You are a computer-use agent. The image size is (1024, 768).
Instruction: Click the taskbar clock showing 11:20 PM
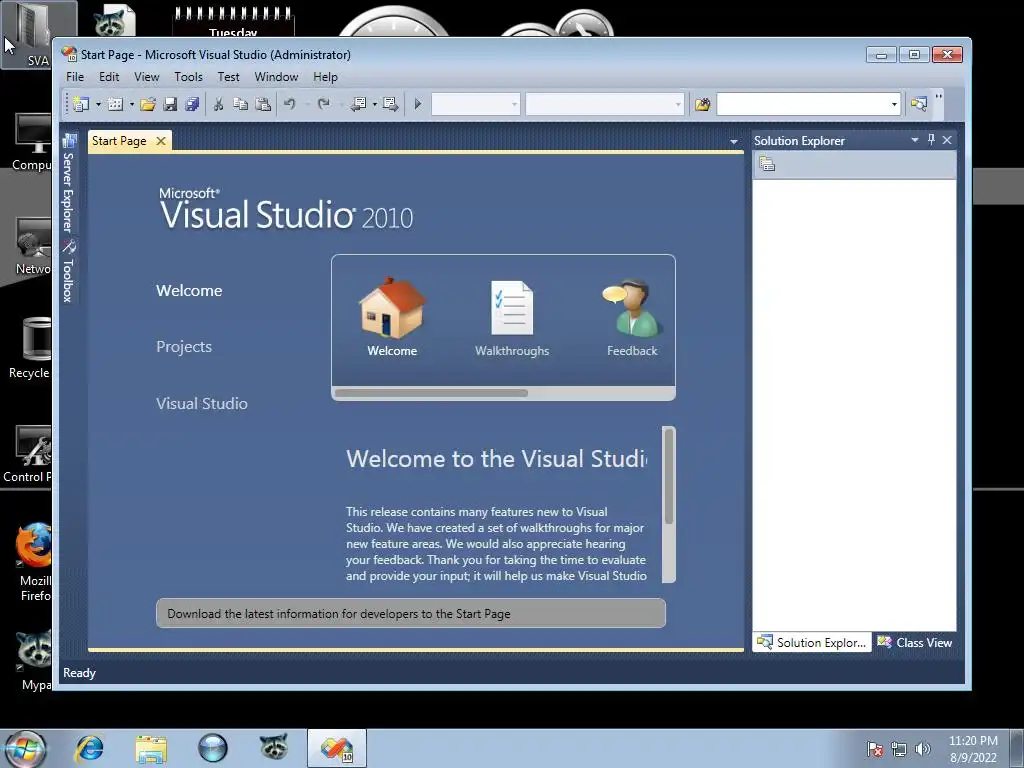(x=973, y=749)
